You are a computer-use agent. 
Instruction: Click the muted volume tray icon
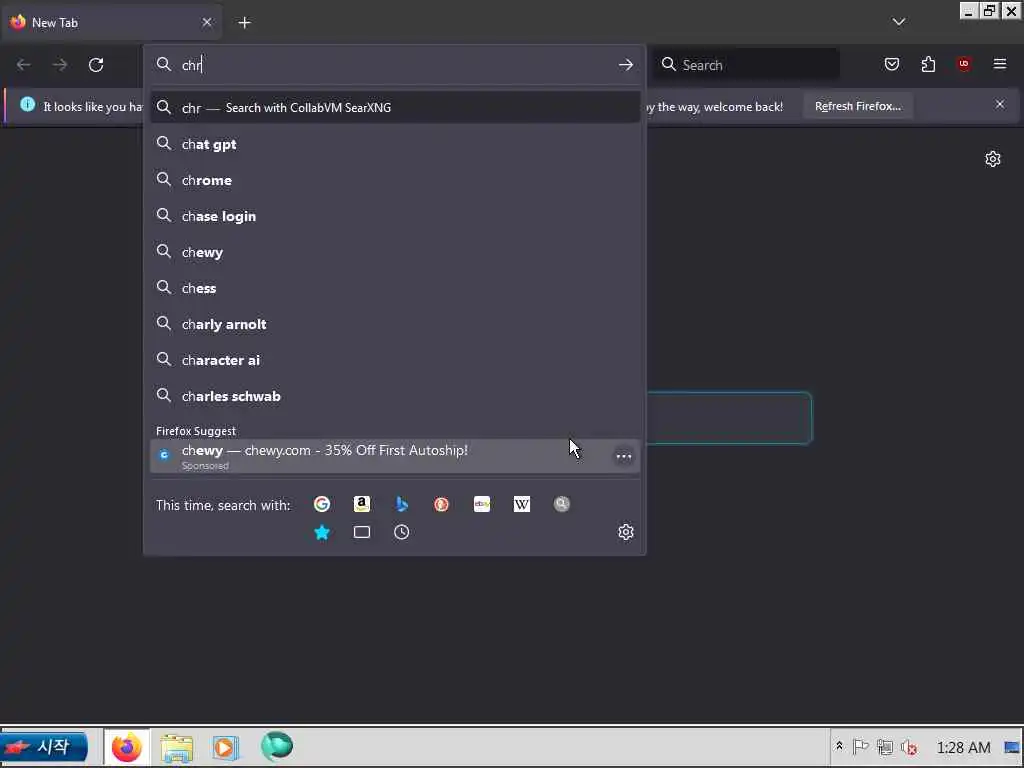[908, 746]
